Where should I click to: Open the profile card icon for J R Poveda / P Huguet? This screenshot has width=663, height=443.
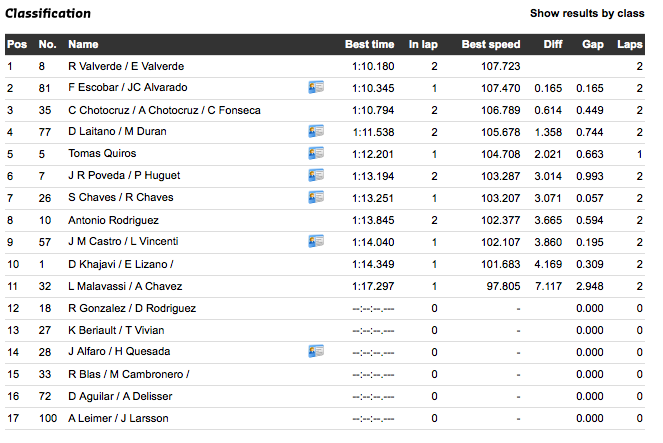pos(315,176)
